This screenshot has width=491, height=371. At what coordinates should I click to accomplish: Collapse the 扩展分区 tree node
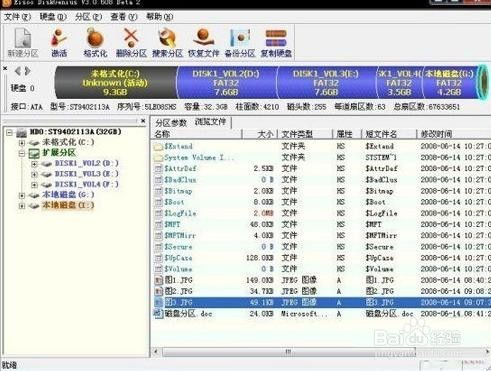22,154
